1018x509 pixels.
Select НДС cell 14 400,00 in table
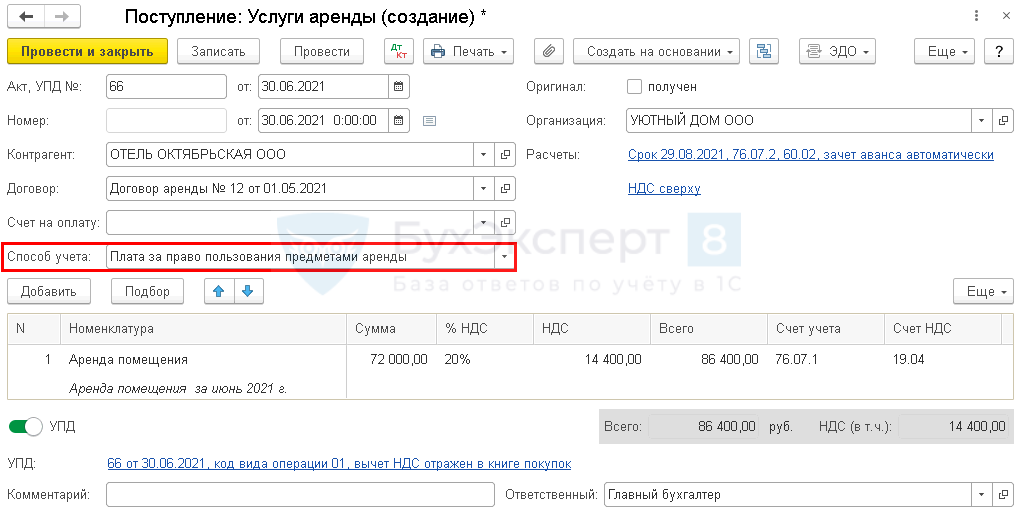coord(591,359)
